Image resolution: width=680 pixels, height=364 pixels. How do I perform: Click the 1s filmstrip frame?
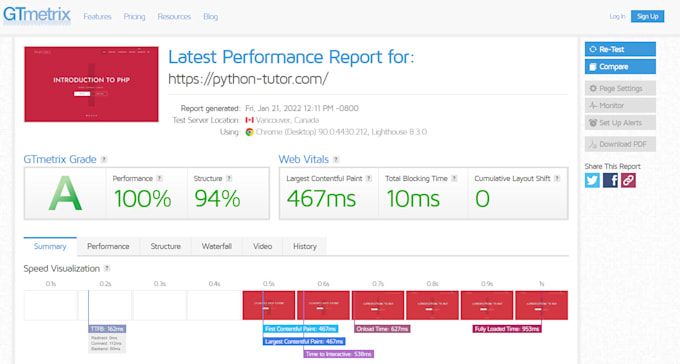coord(542,305)
